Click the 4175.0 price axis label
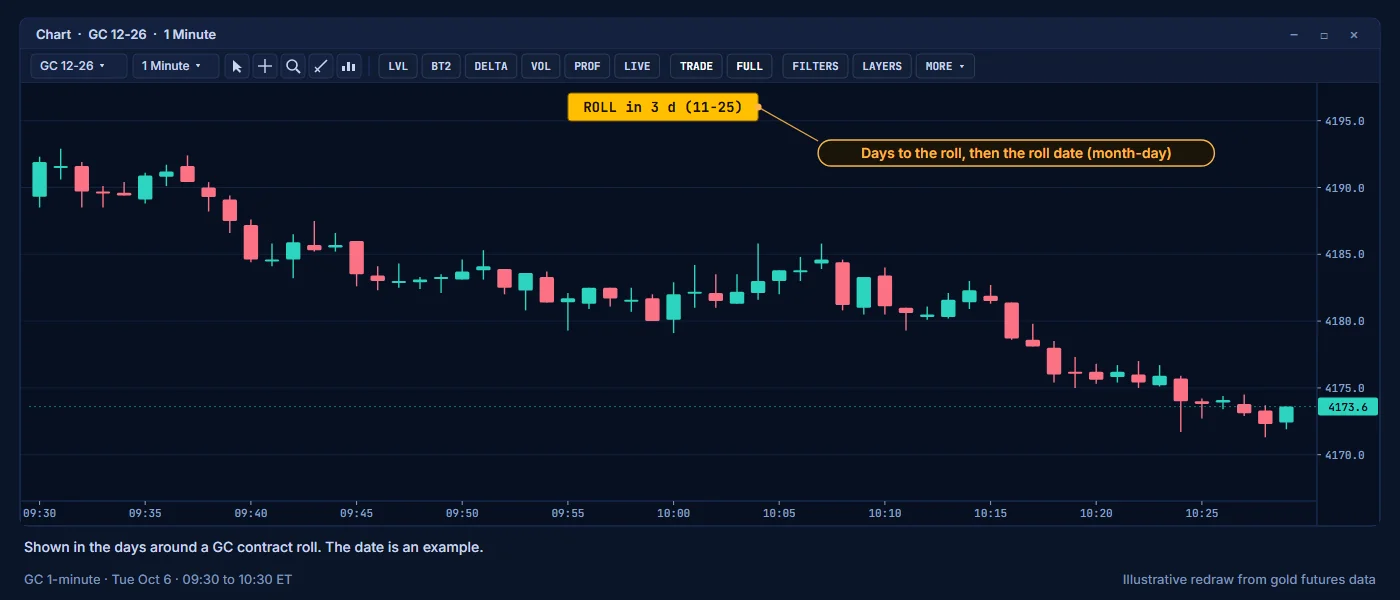The image size is (1400, 600). click(1345, 388)
